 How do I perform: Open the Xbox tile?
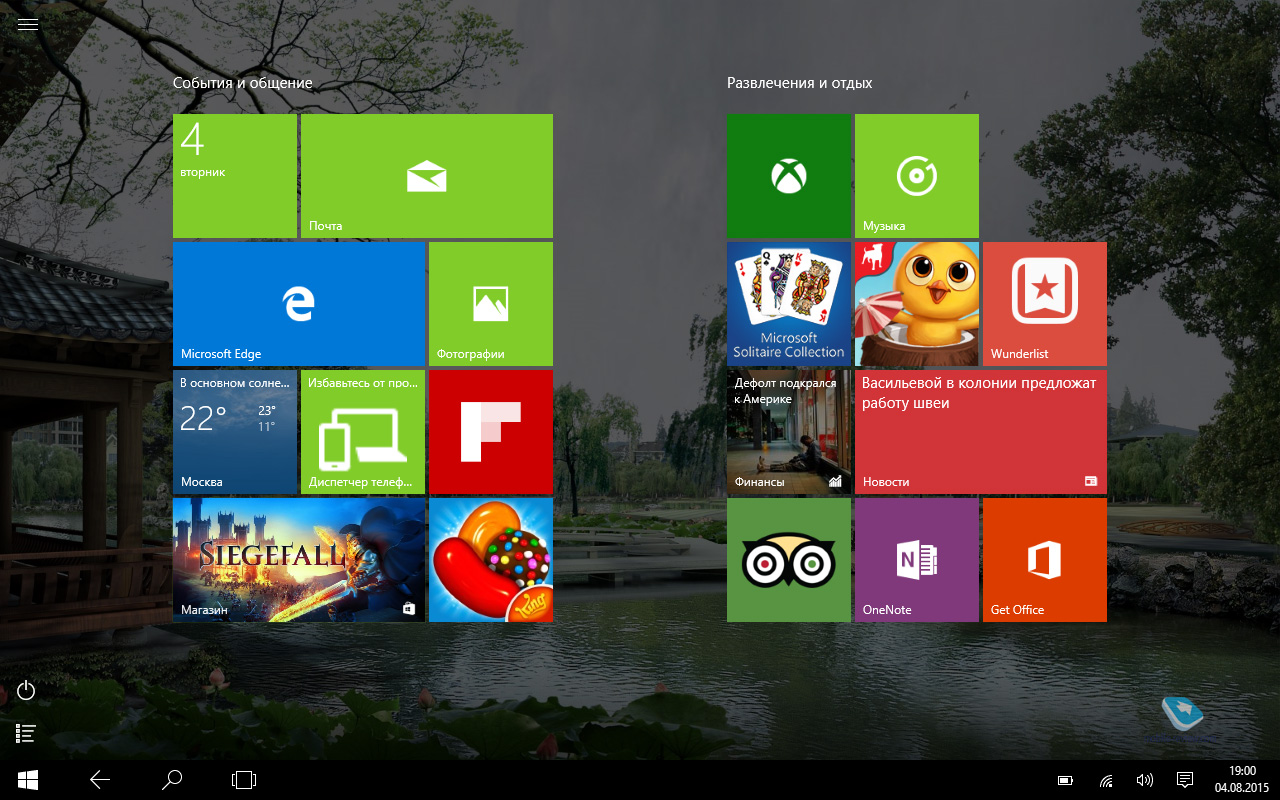click(x=789, y=176)
